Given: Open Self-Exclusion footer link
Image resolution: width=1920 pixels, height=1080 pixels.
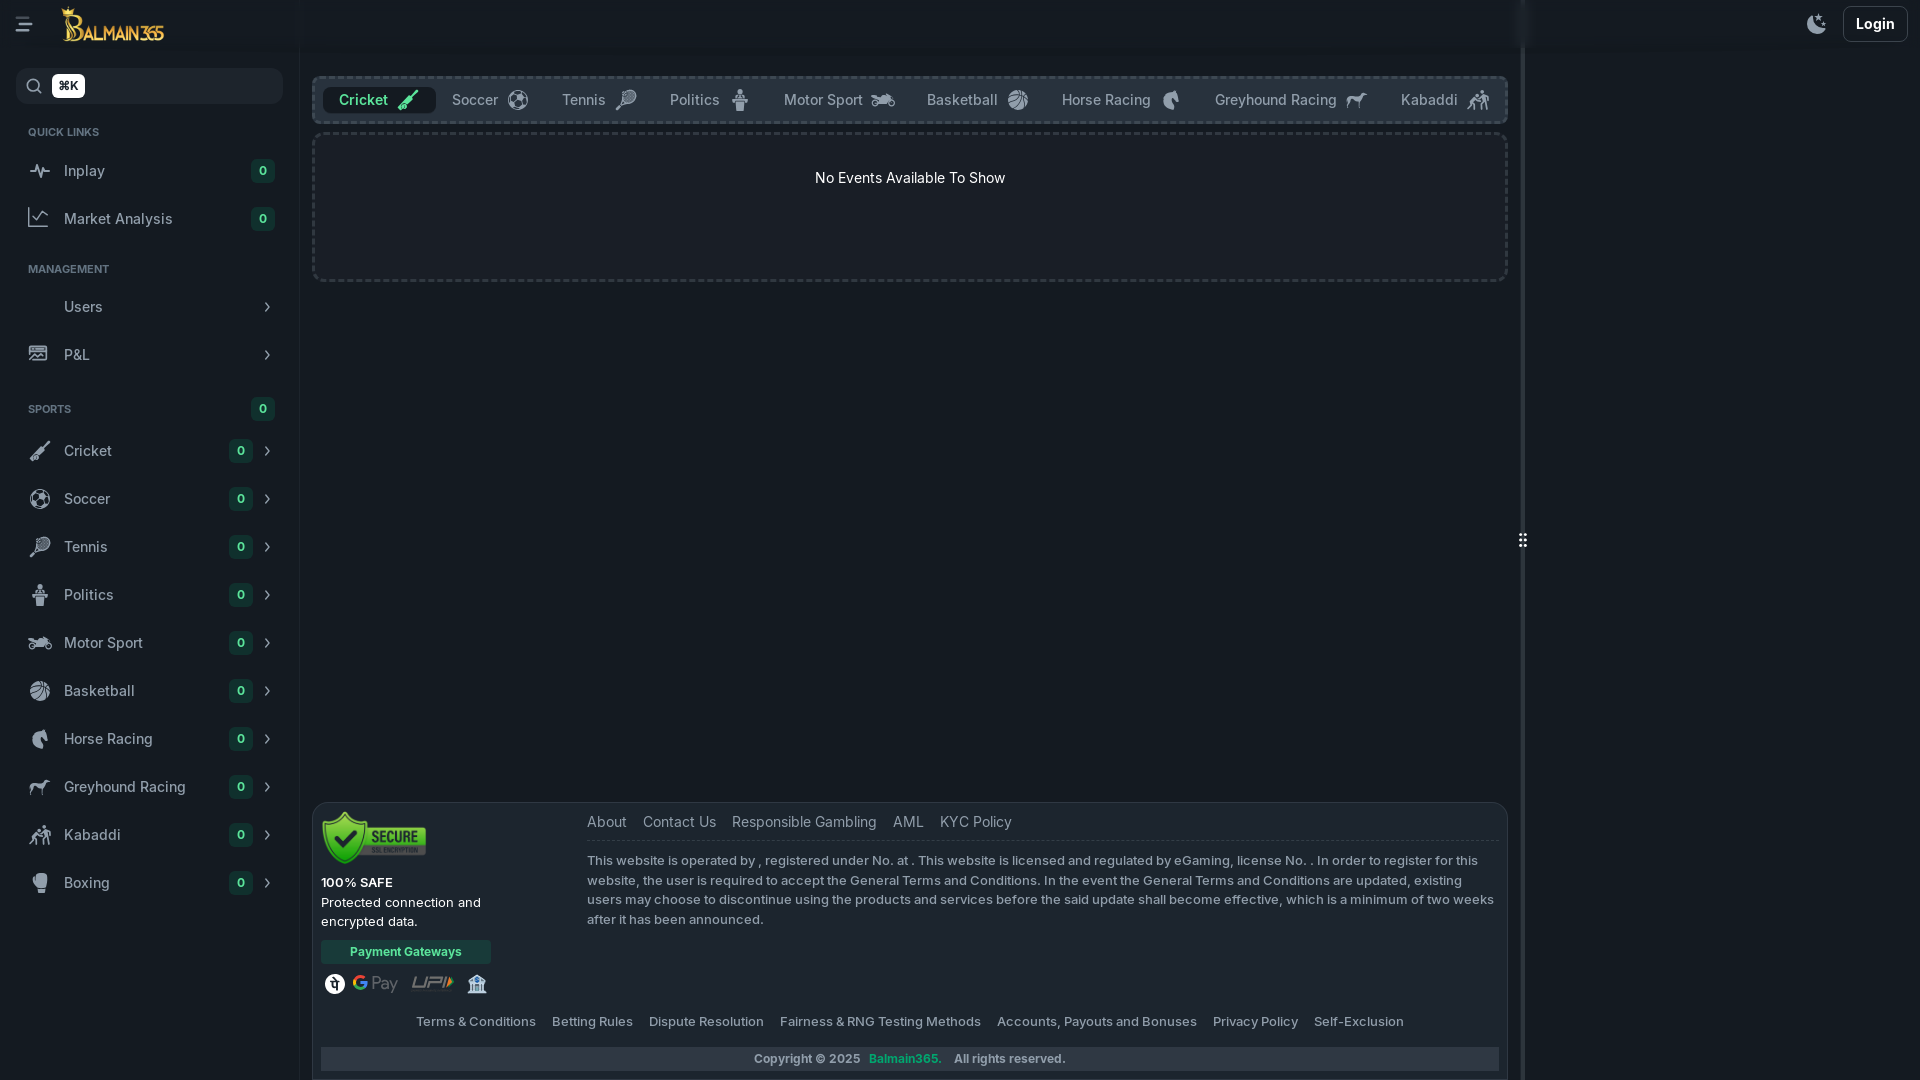Looking at the screenshot, I should 1359,1021.
